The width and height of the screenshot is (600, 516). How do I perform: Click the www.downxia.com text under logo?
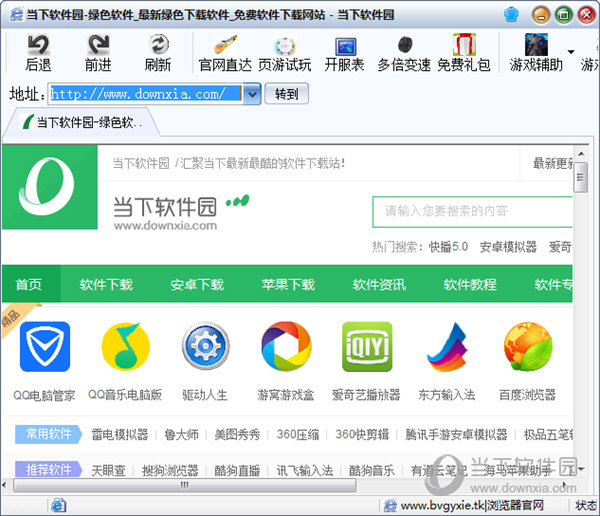pos(165,225)
